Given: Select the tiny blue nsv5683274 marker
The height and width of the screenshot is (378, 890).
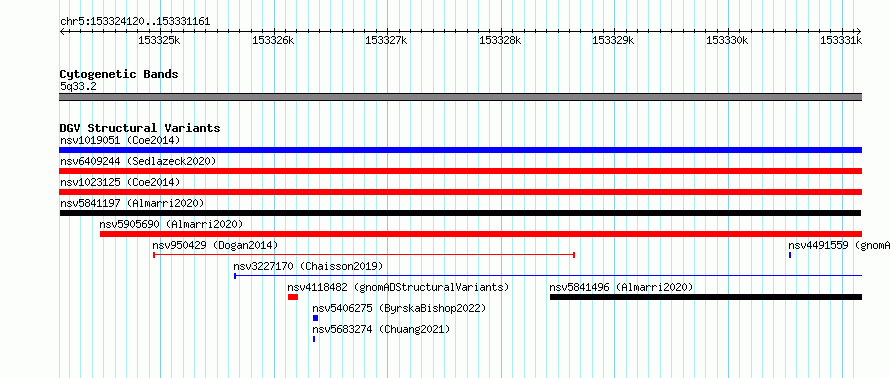Looking at the screenshot, I should (x=314, y=339).
